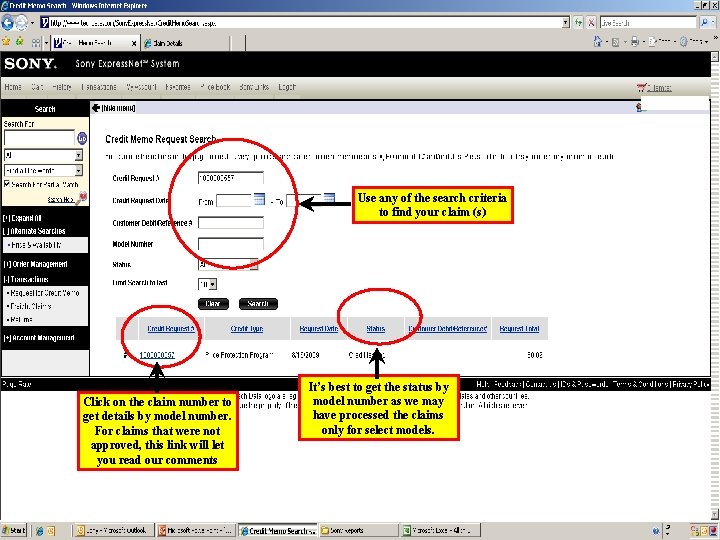This screenshot has width=720, height=540.
Task: Click the Add to Favorites icon
Action: [20, 42]
